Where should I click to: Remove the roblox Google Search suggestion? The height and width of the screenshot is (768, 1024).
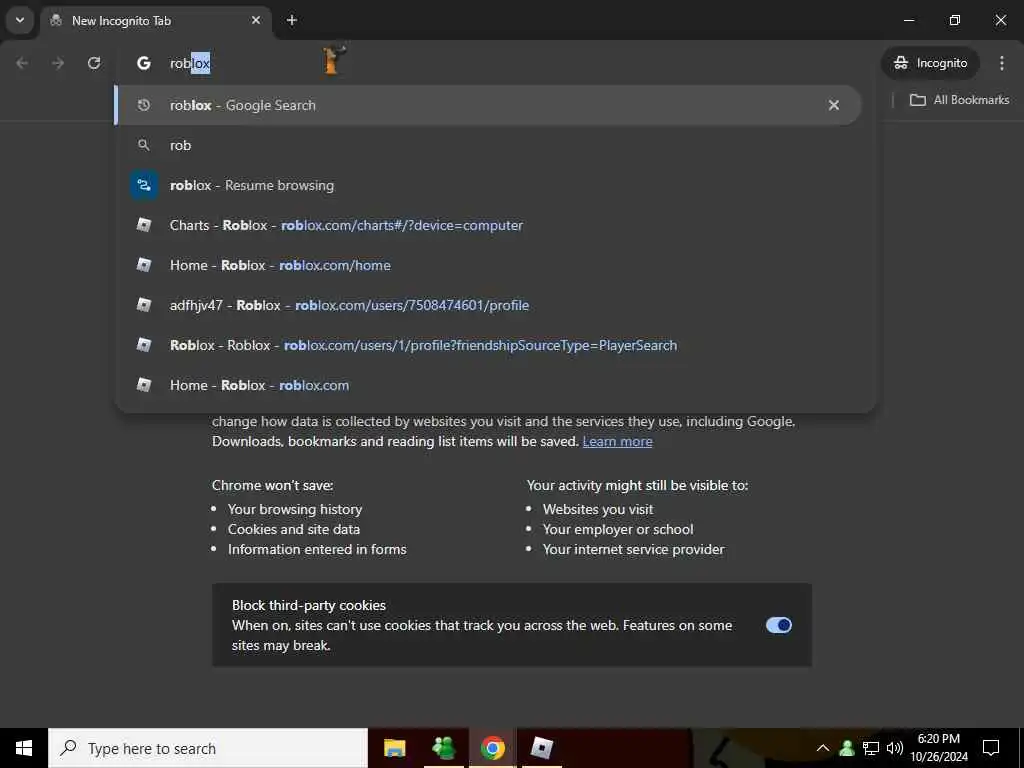[x=834, y=105]
